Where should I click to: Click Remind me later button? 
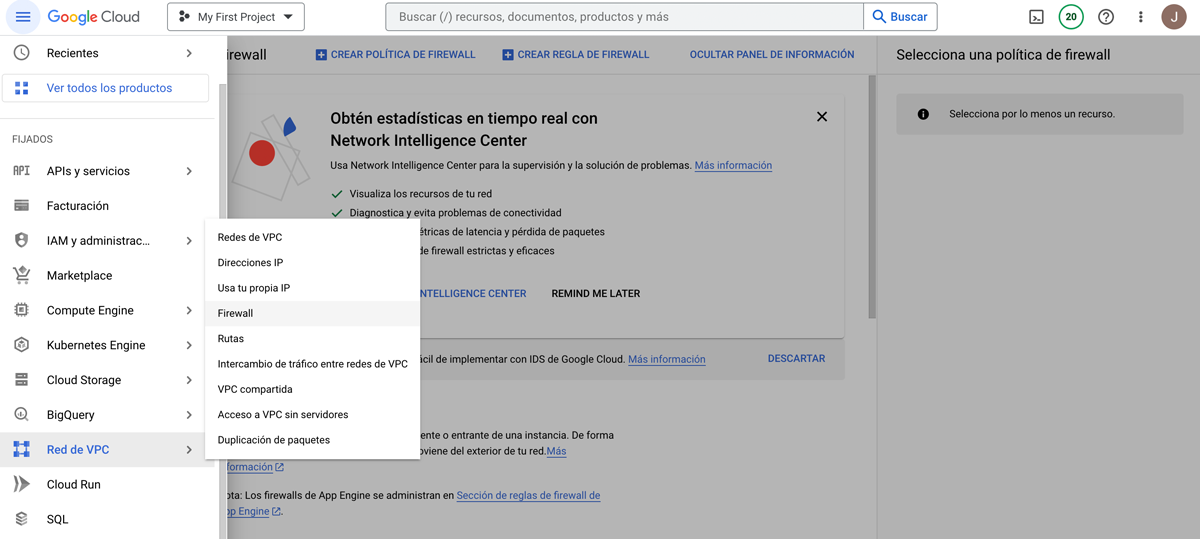click(x=596, y=294)
